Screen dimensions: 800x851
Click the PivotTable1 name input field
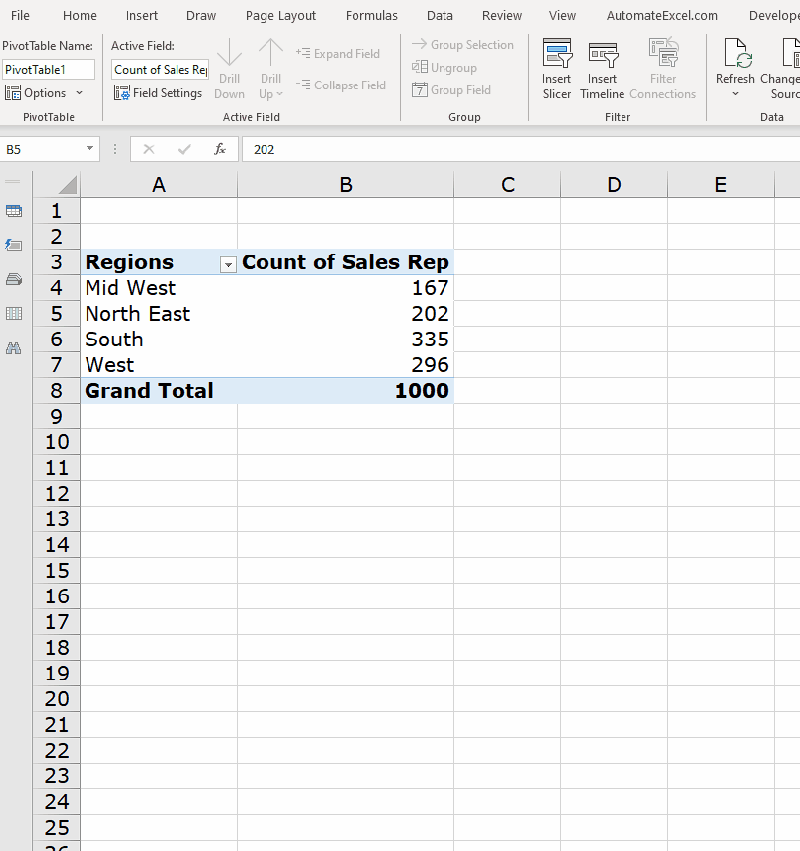[x=47, y=69]
